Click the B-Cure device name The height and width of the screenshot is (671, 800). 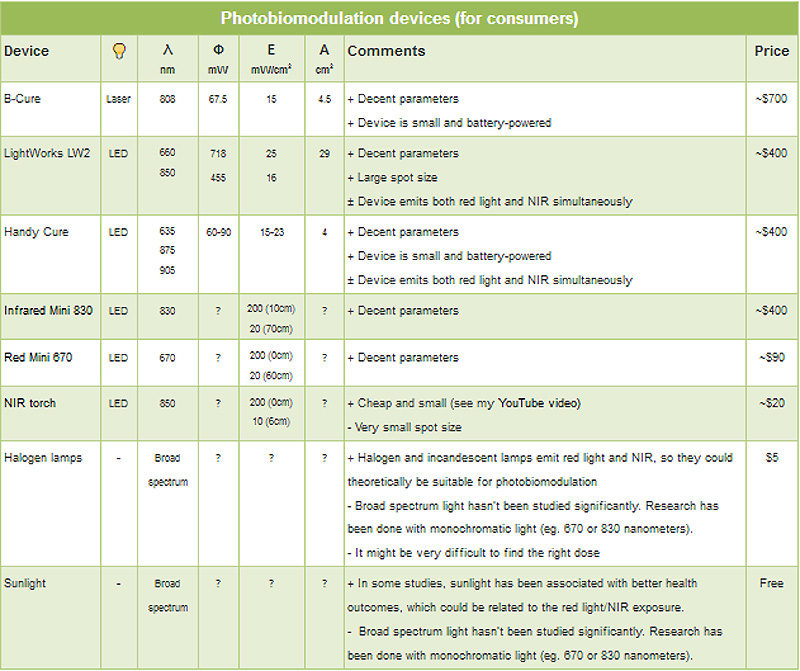(22, 98)
